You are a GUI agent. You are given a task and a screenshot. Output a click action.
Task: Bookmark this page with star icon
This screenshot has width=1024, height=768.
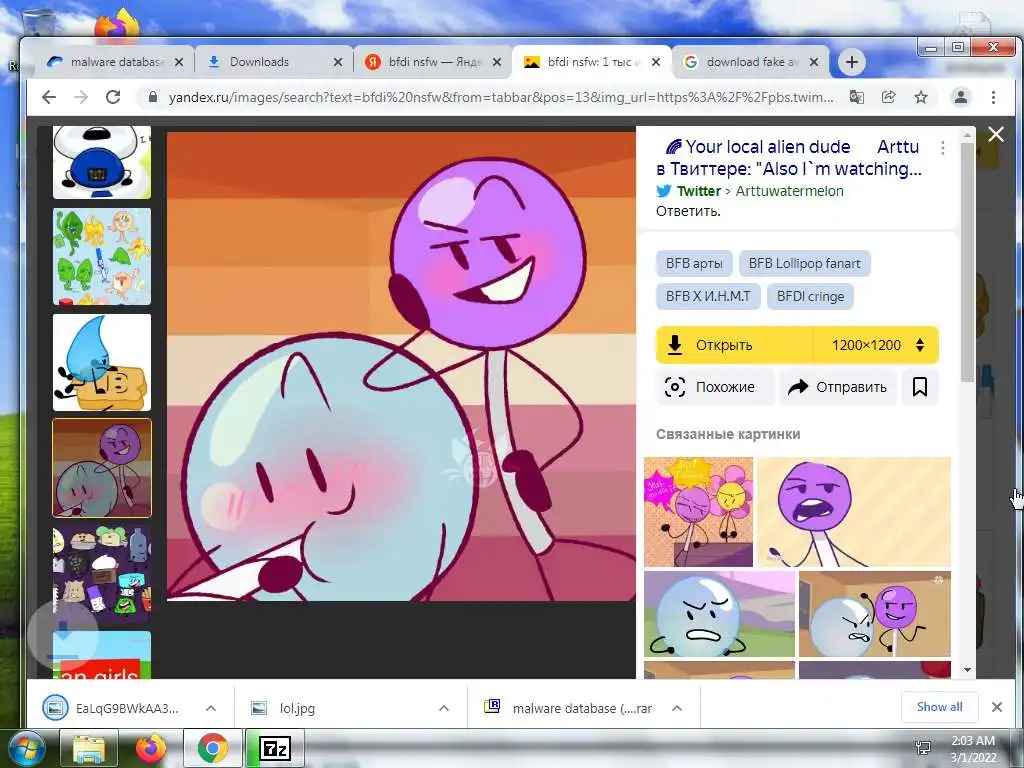tap(921, 97)
